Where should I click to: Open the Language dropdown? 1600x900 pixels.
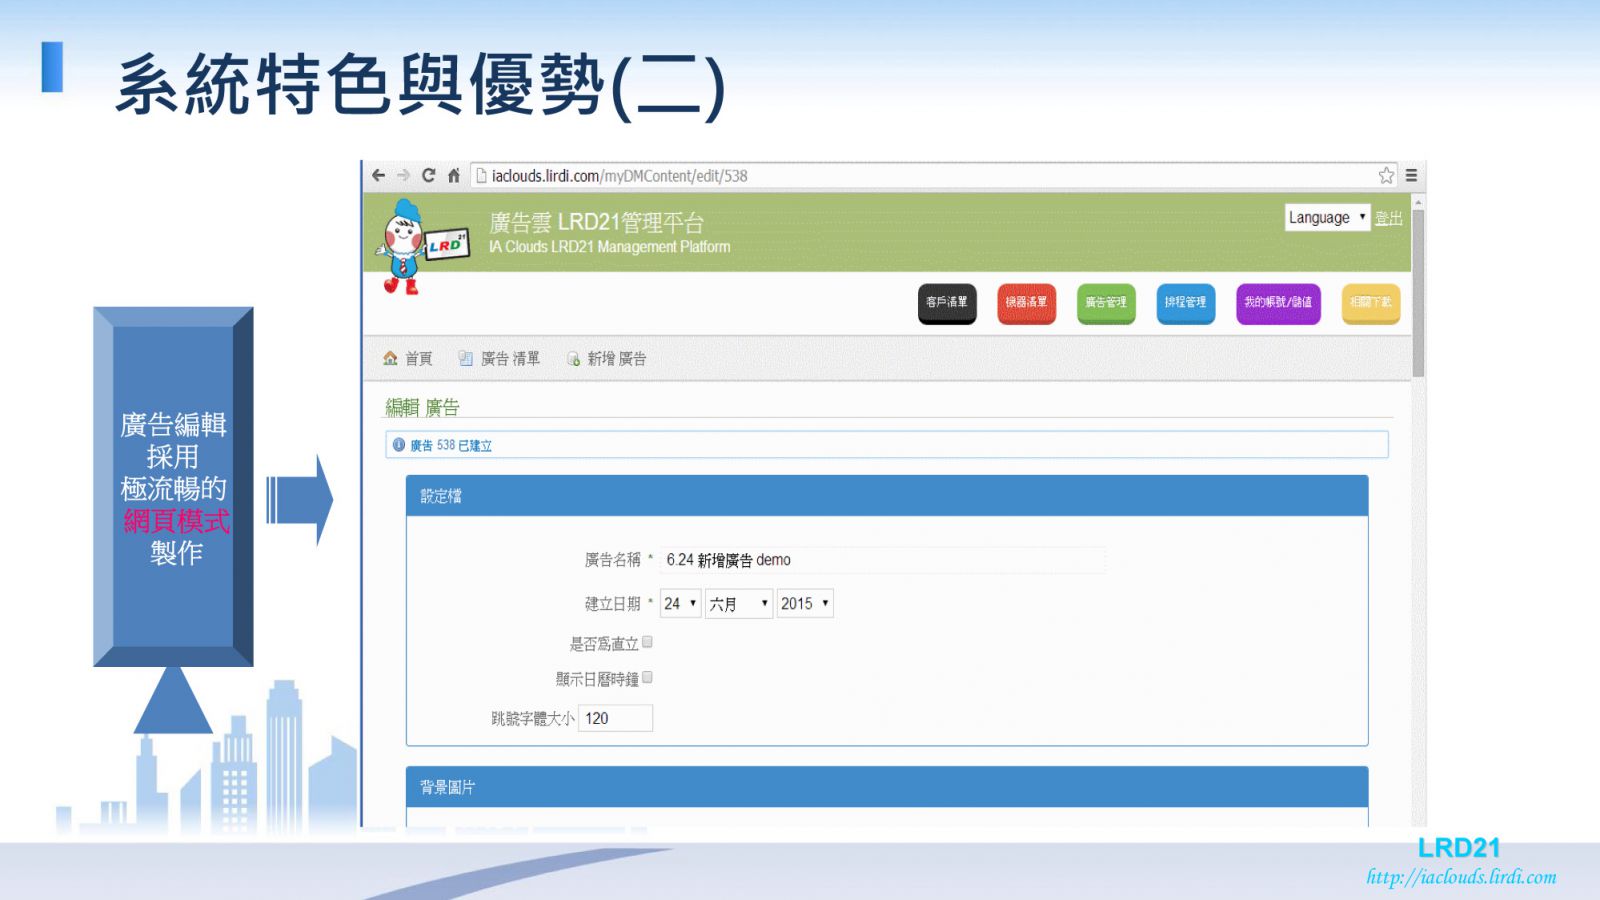pos(1327,217)
